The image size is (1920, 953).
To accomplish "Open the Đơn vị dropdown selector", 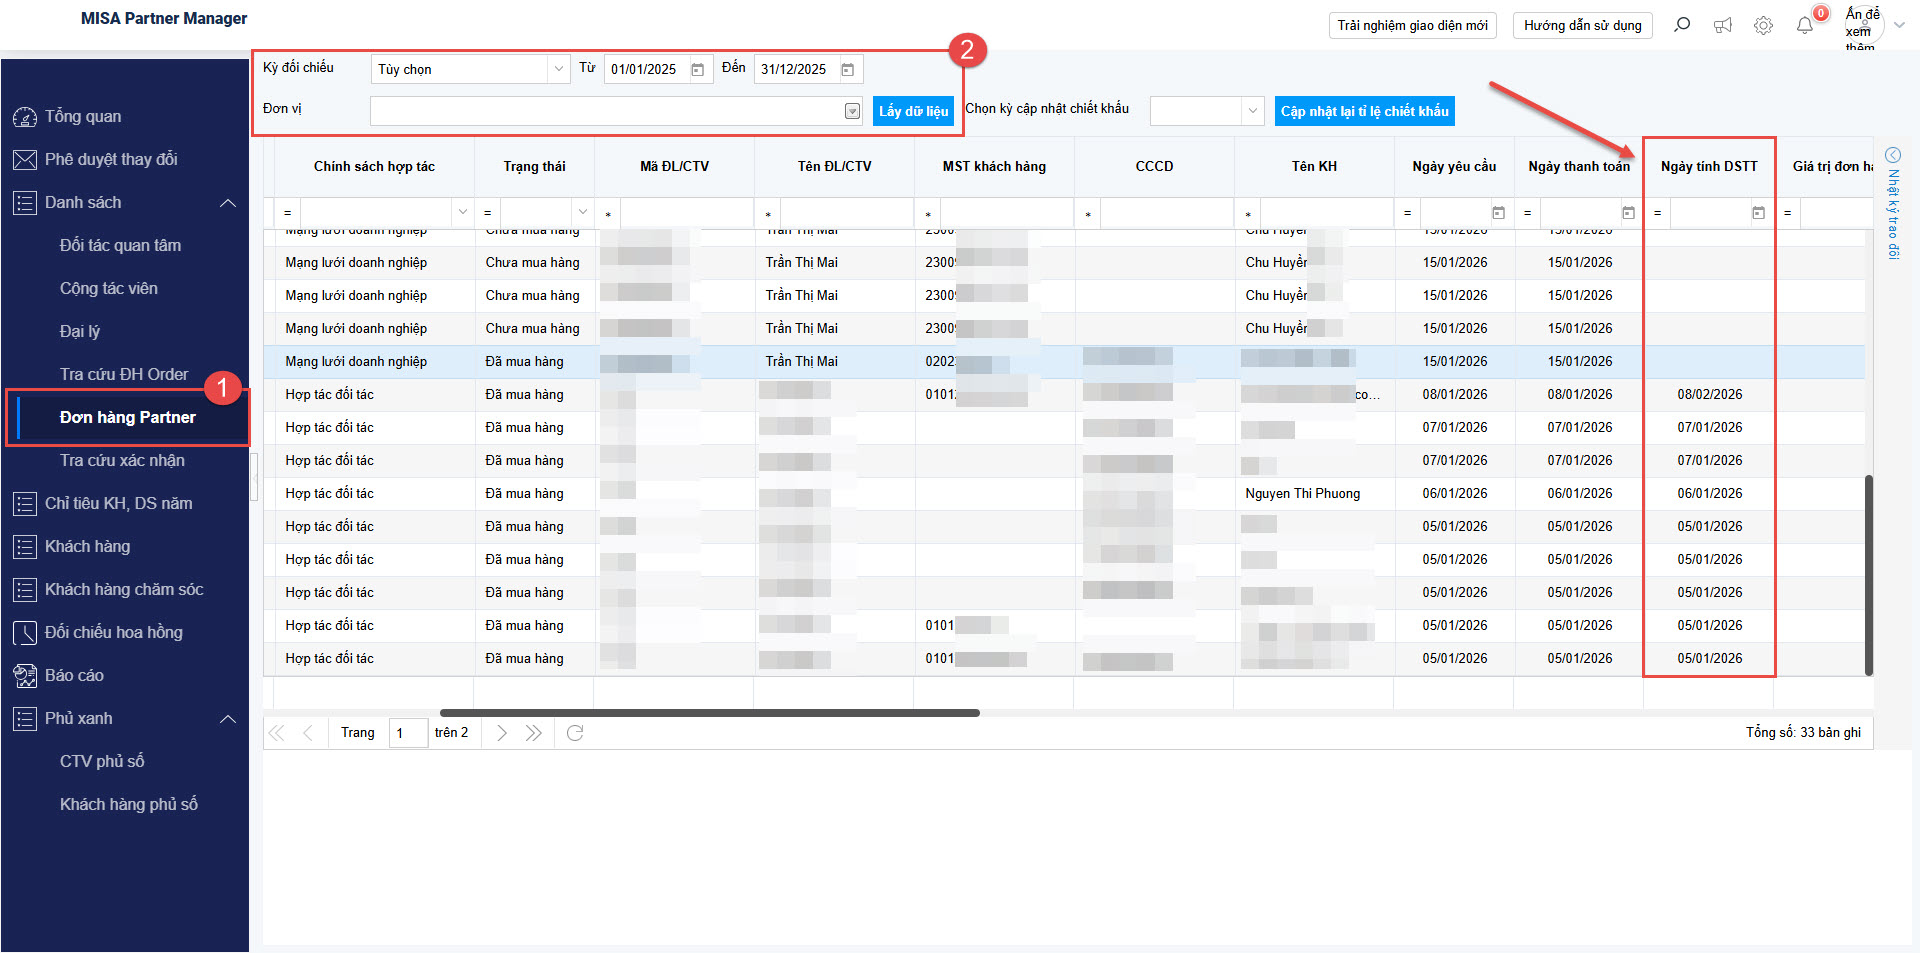I will 852,111.
